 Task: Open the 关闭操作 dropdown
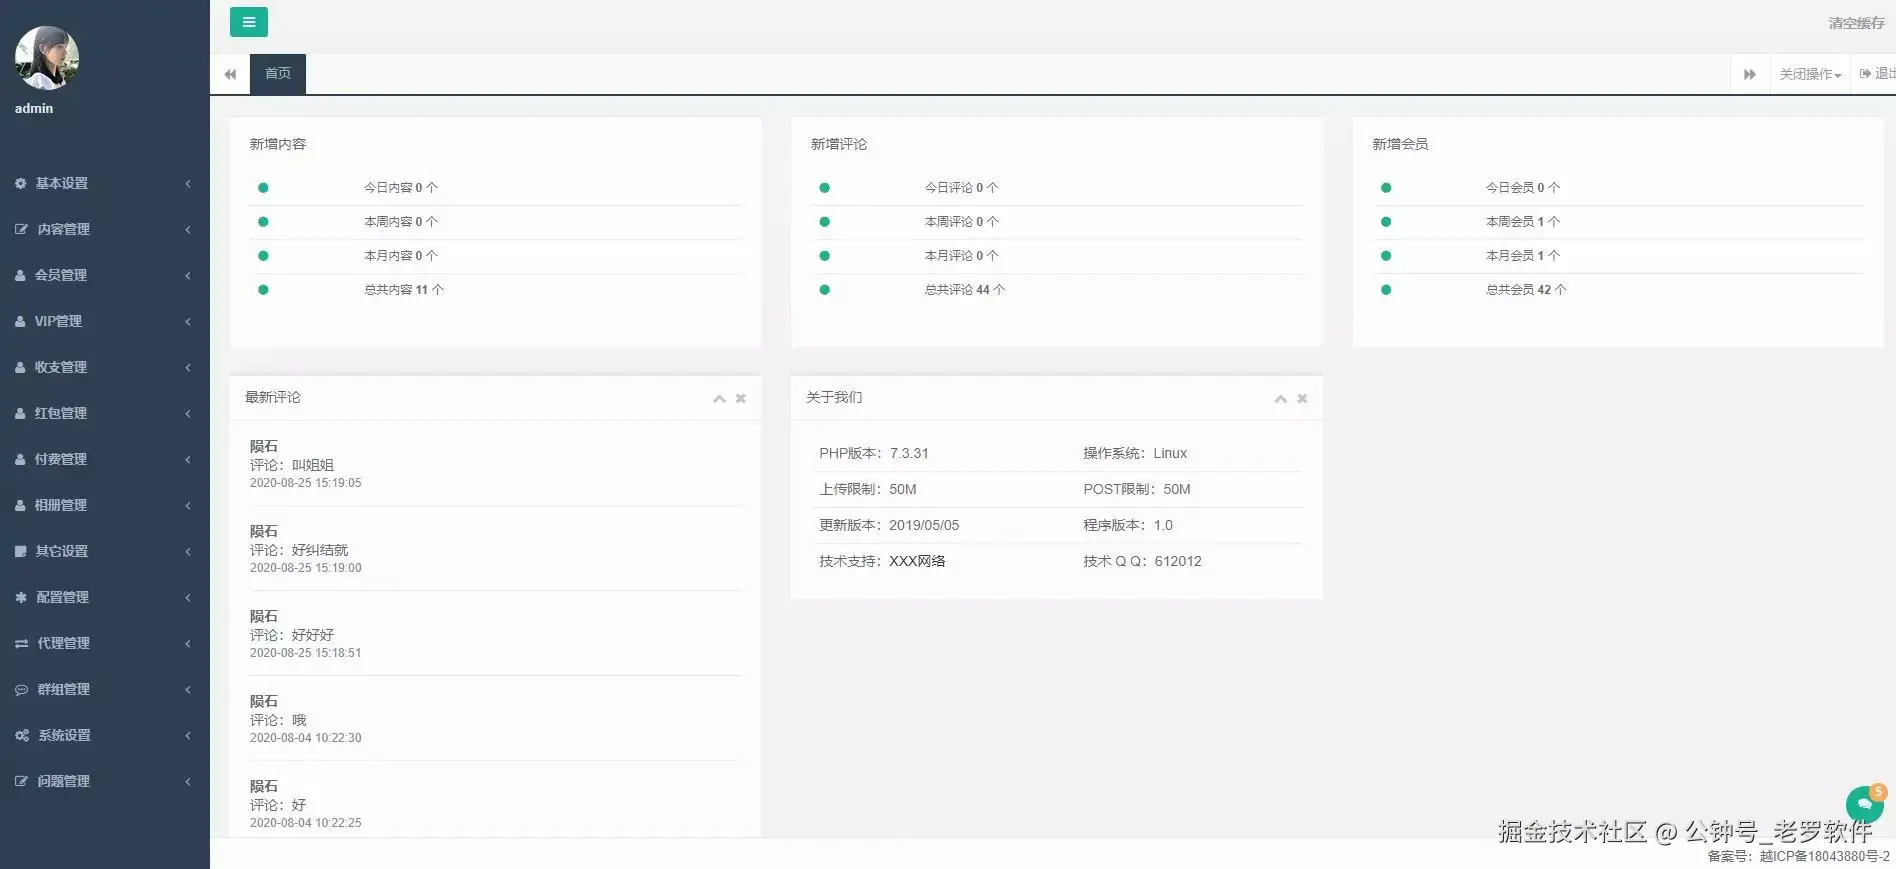tap(1810, 74)
